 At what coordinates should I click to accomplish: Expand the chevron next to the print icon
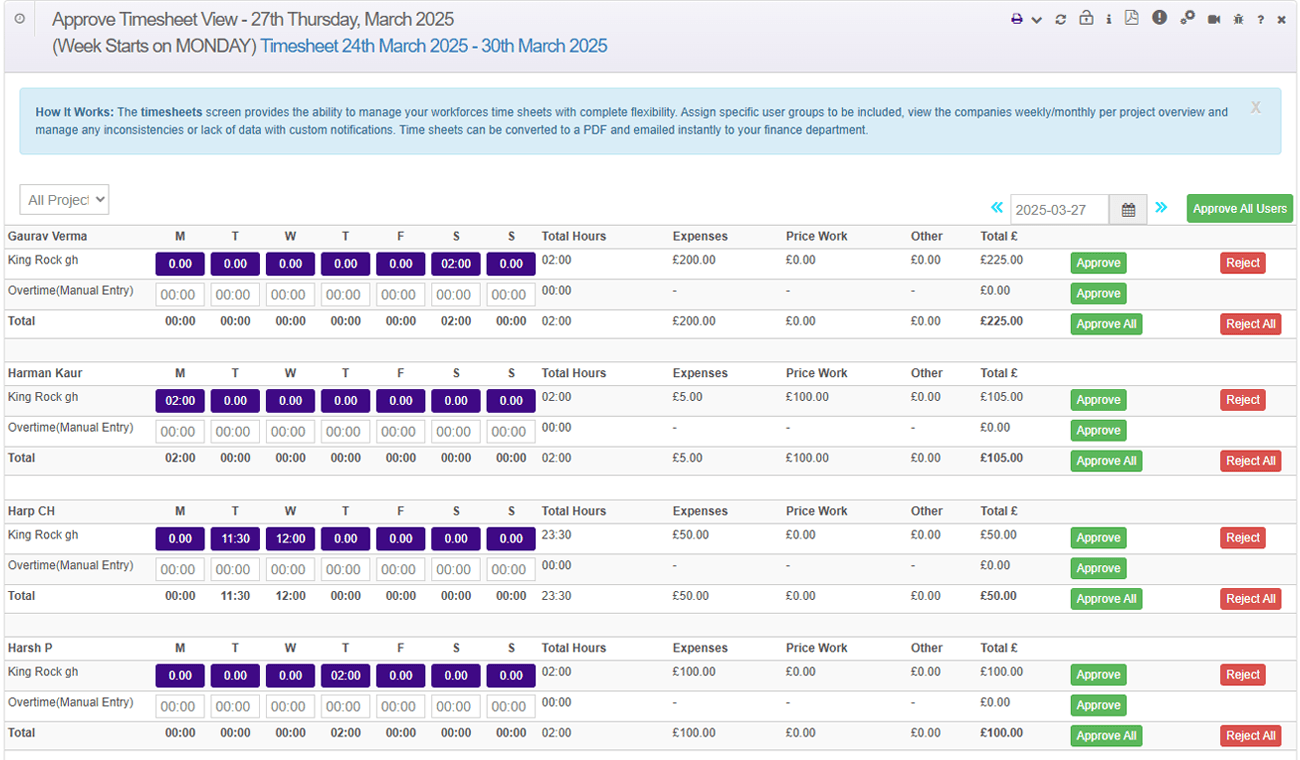[1036, 19]
